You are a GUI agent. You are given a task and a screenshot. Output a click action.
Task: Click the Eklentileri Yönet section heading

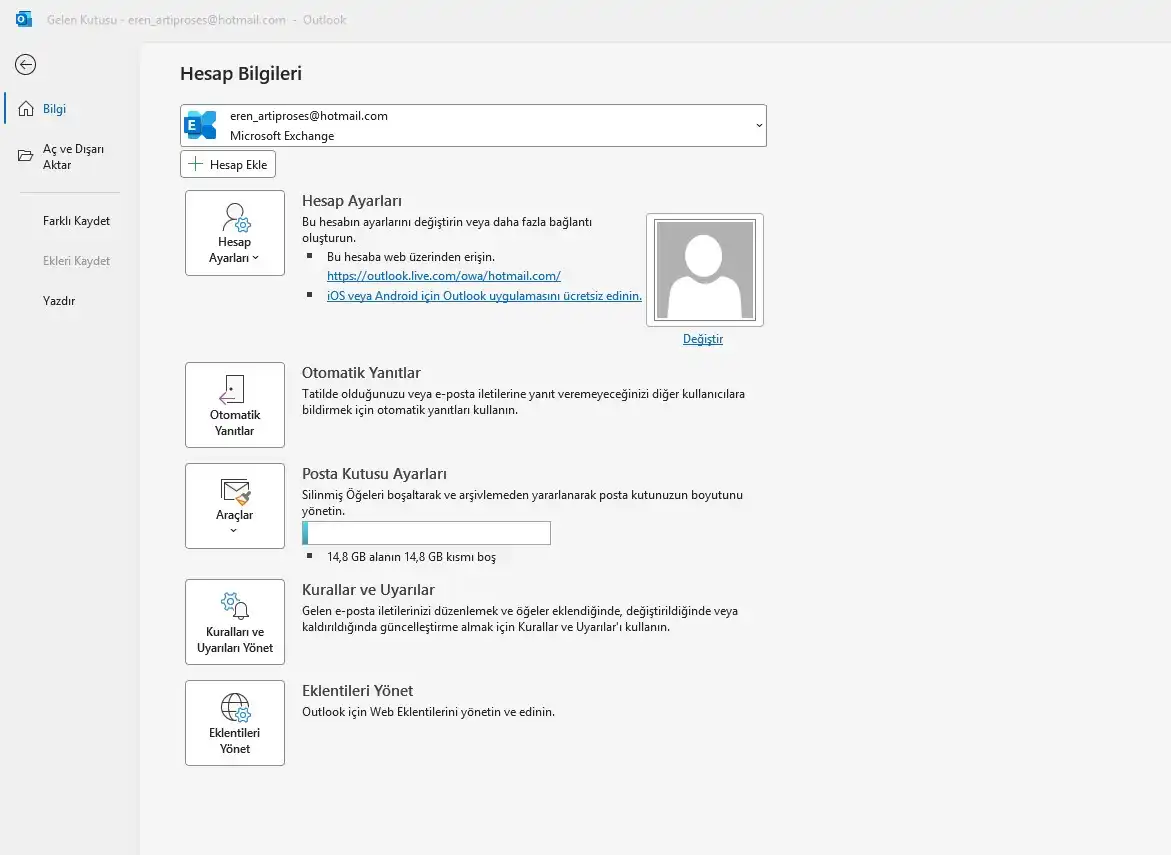click(358, 691)
